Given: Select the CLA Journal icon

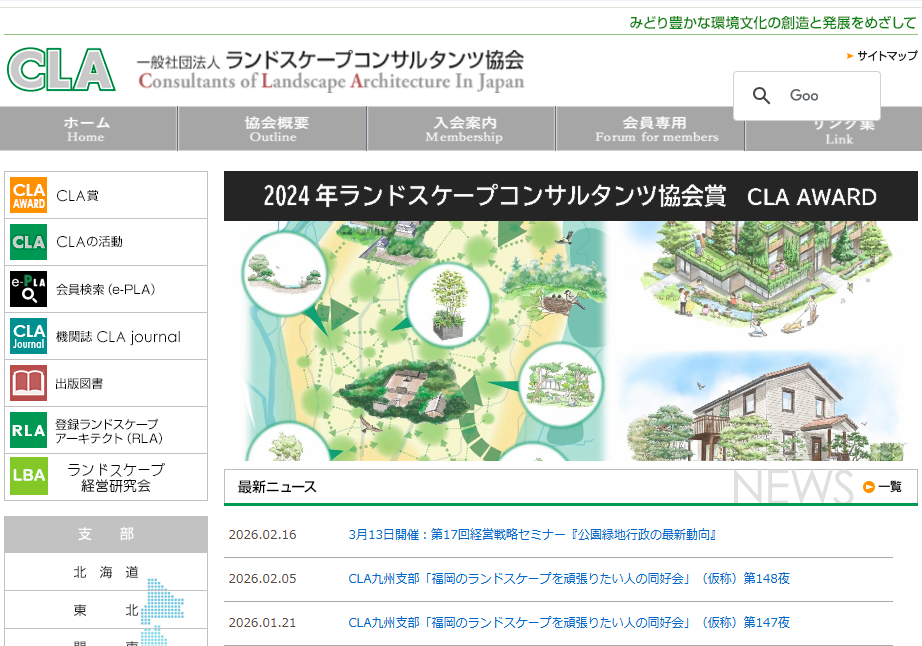Looking at the screenshot, I should pos(29,336).
